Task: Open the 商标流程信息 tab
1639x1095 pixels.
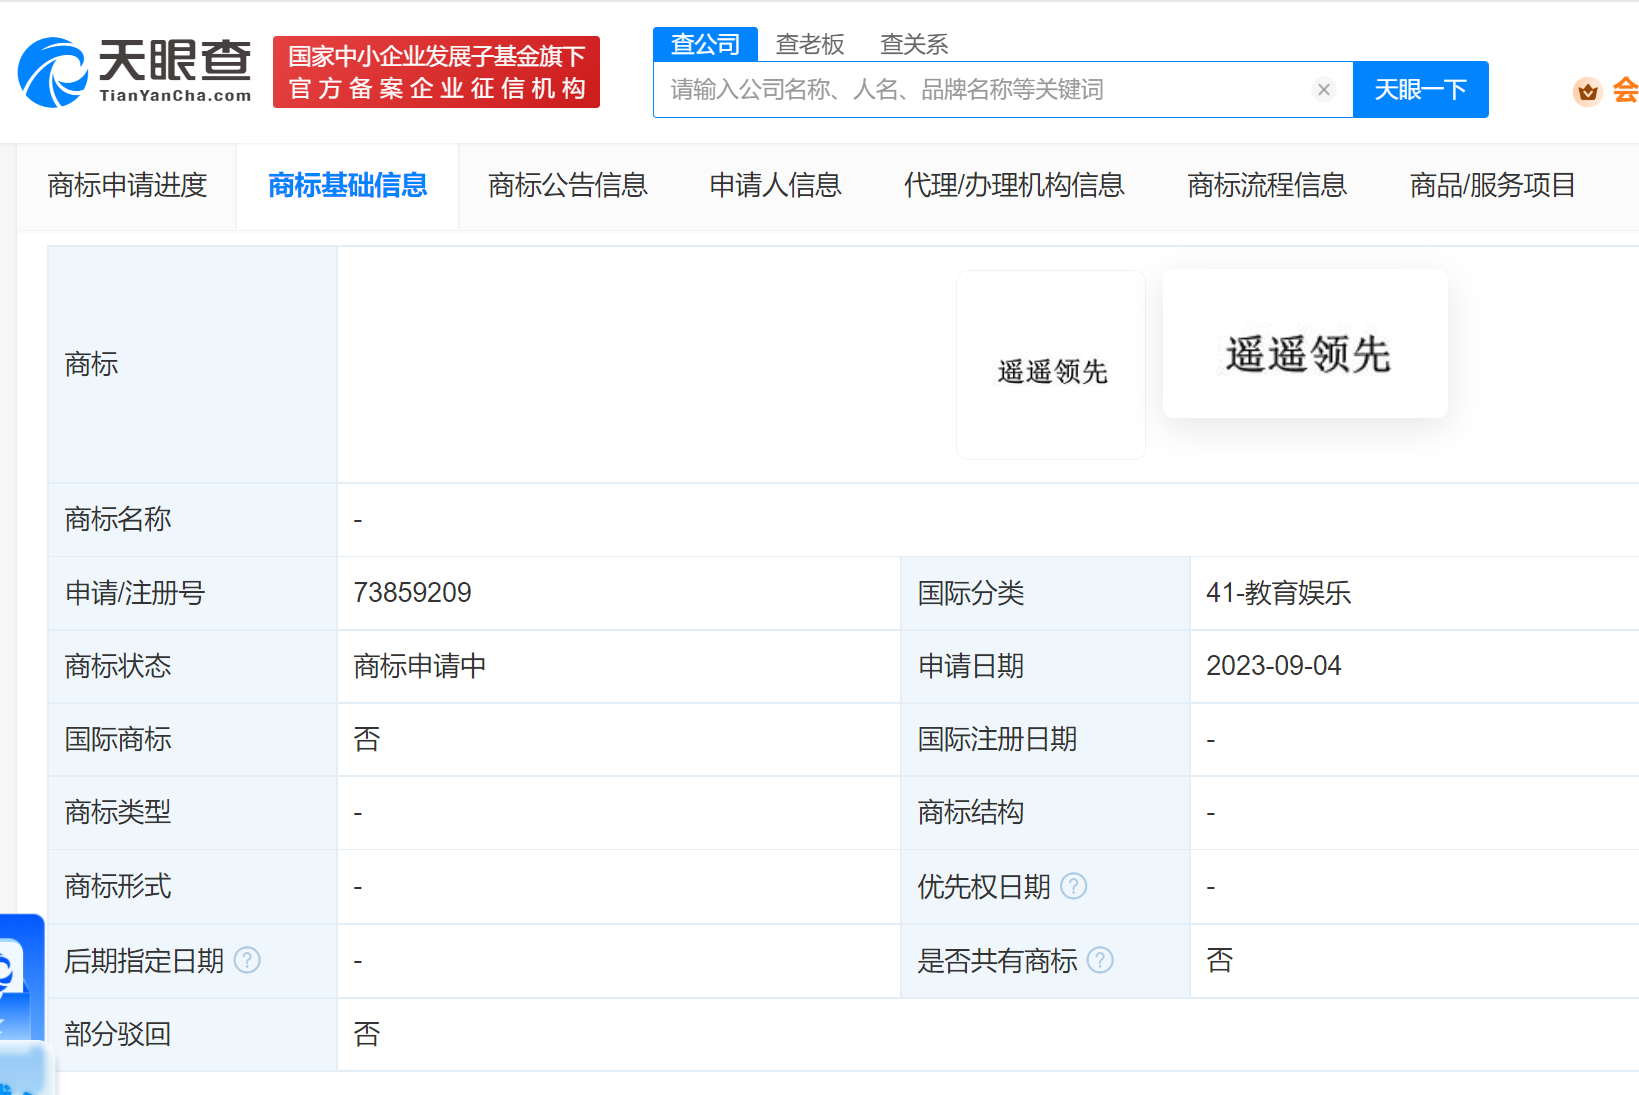Action: pos(1267,185)
